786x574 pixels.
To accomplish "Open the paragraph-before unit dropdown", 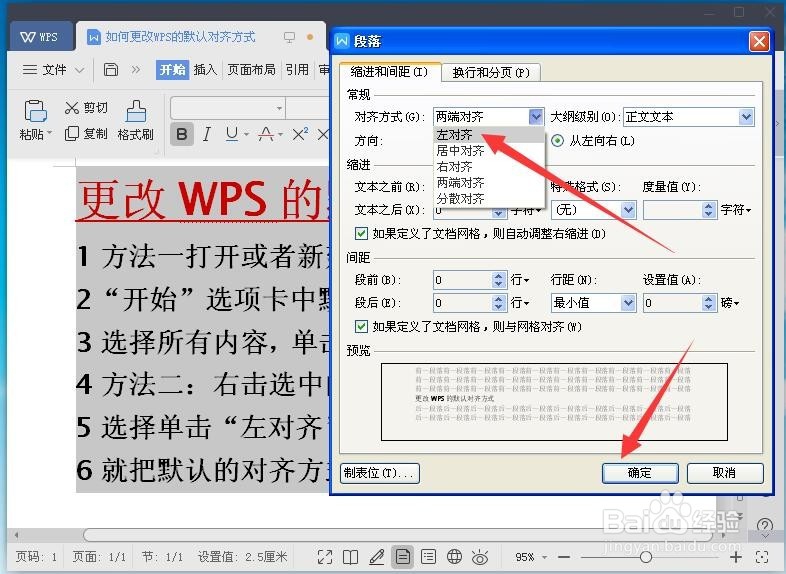I will coord(520,280).
